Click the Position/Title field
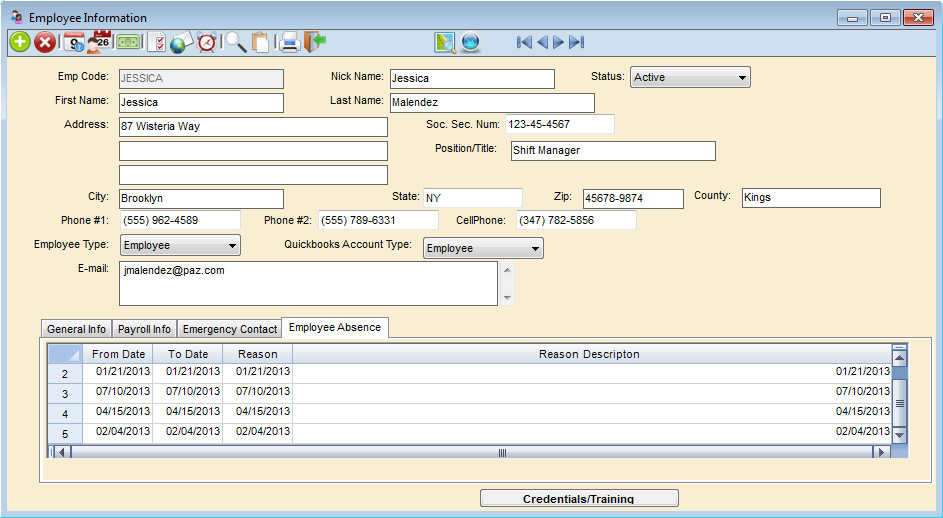The height and width of the screenshot is (518, 943). pos(613,151)
